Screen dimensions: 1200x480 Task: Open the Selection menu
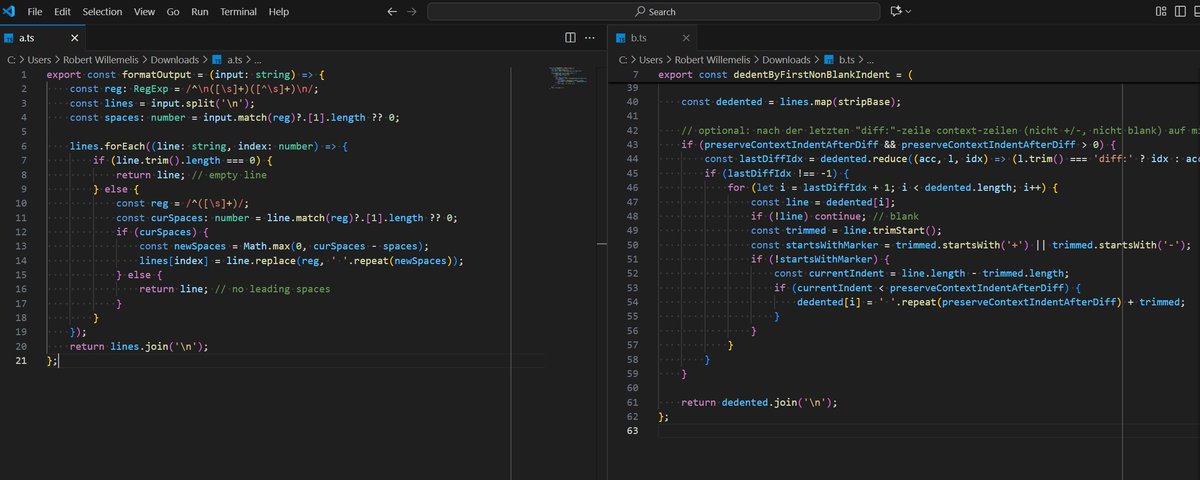(102, 12)
